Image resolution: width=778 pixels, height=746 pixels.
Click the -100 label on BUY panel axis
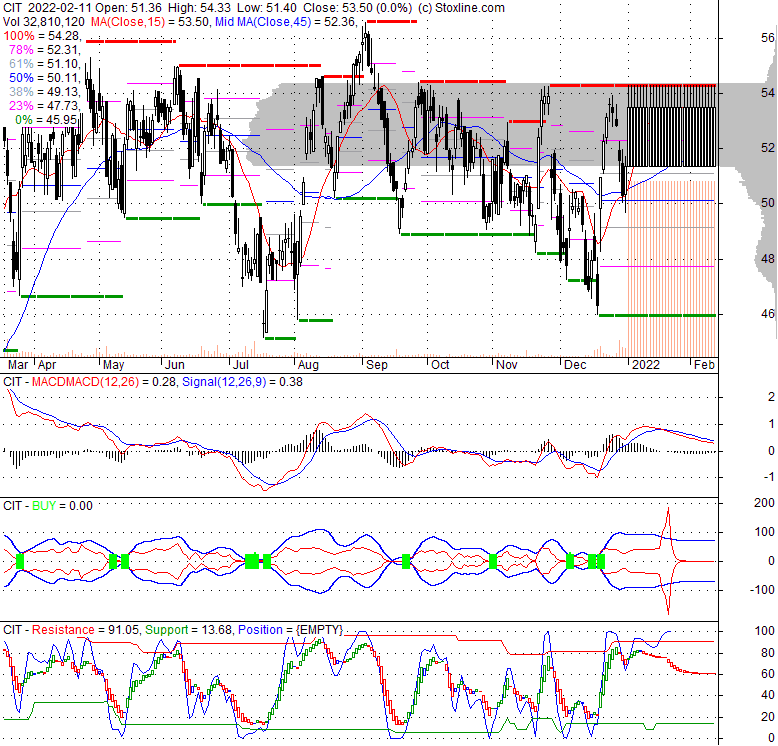click(762, 590)
